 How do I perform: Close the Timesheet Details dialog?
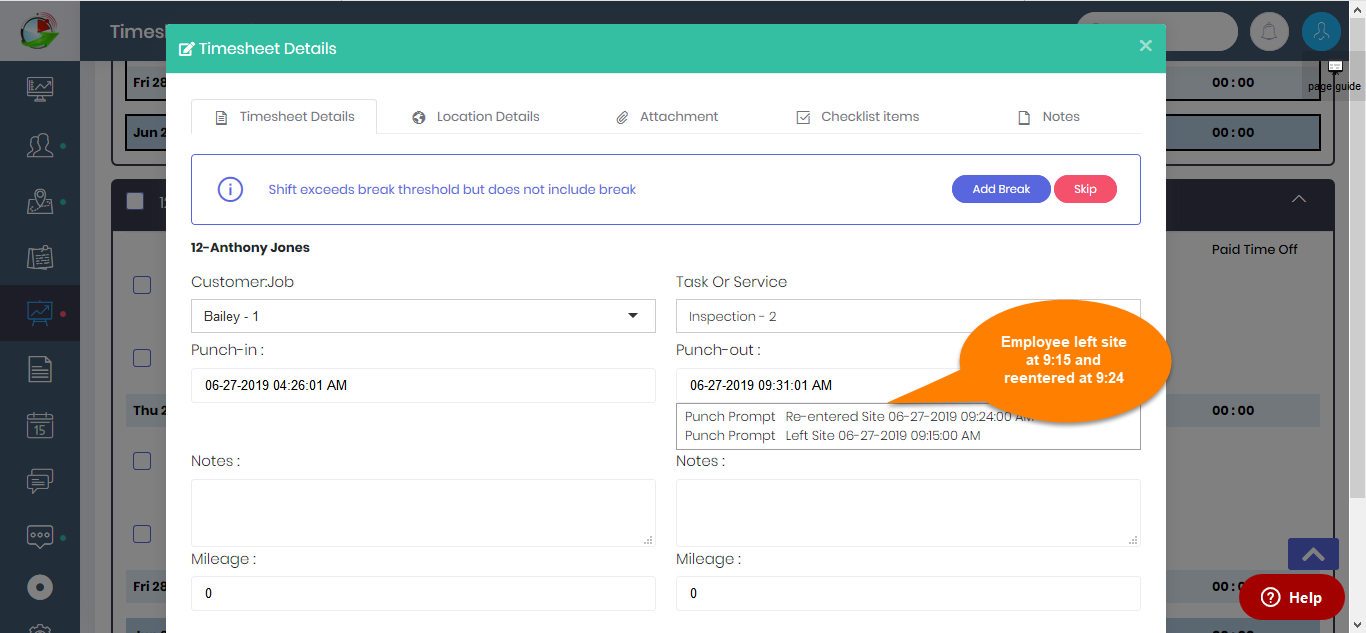[1145, 45]
